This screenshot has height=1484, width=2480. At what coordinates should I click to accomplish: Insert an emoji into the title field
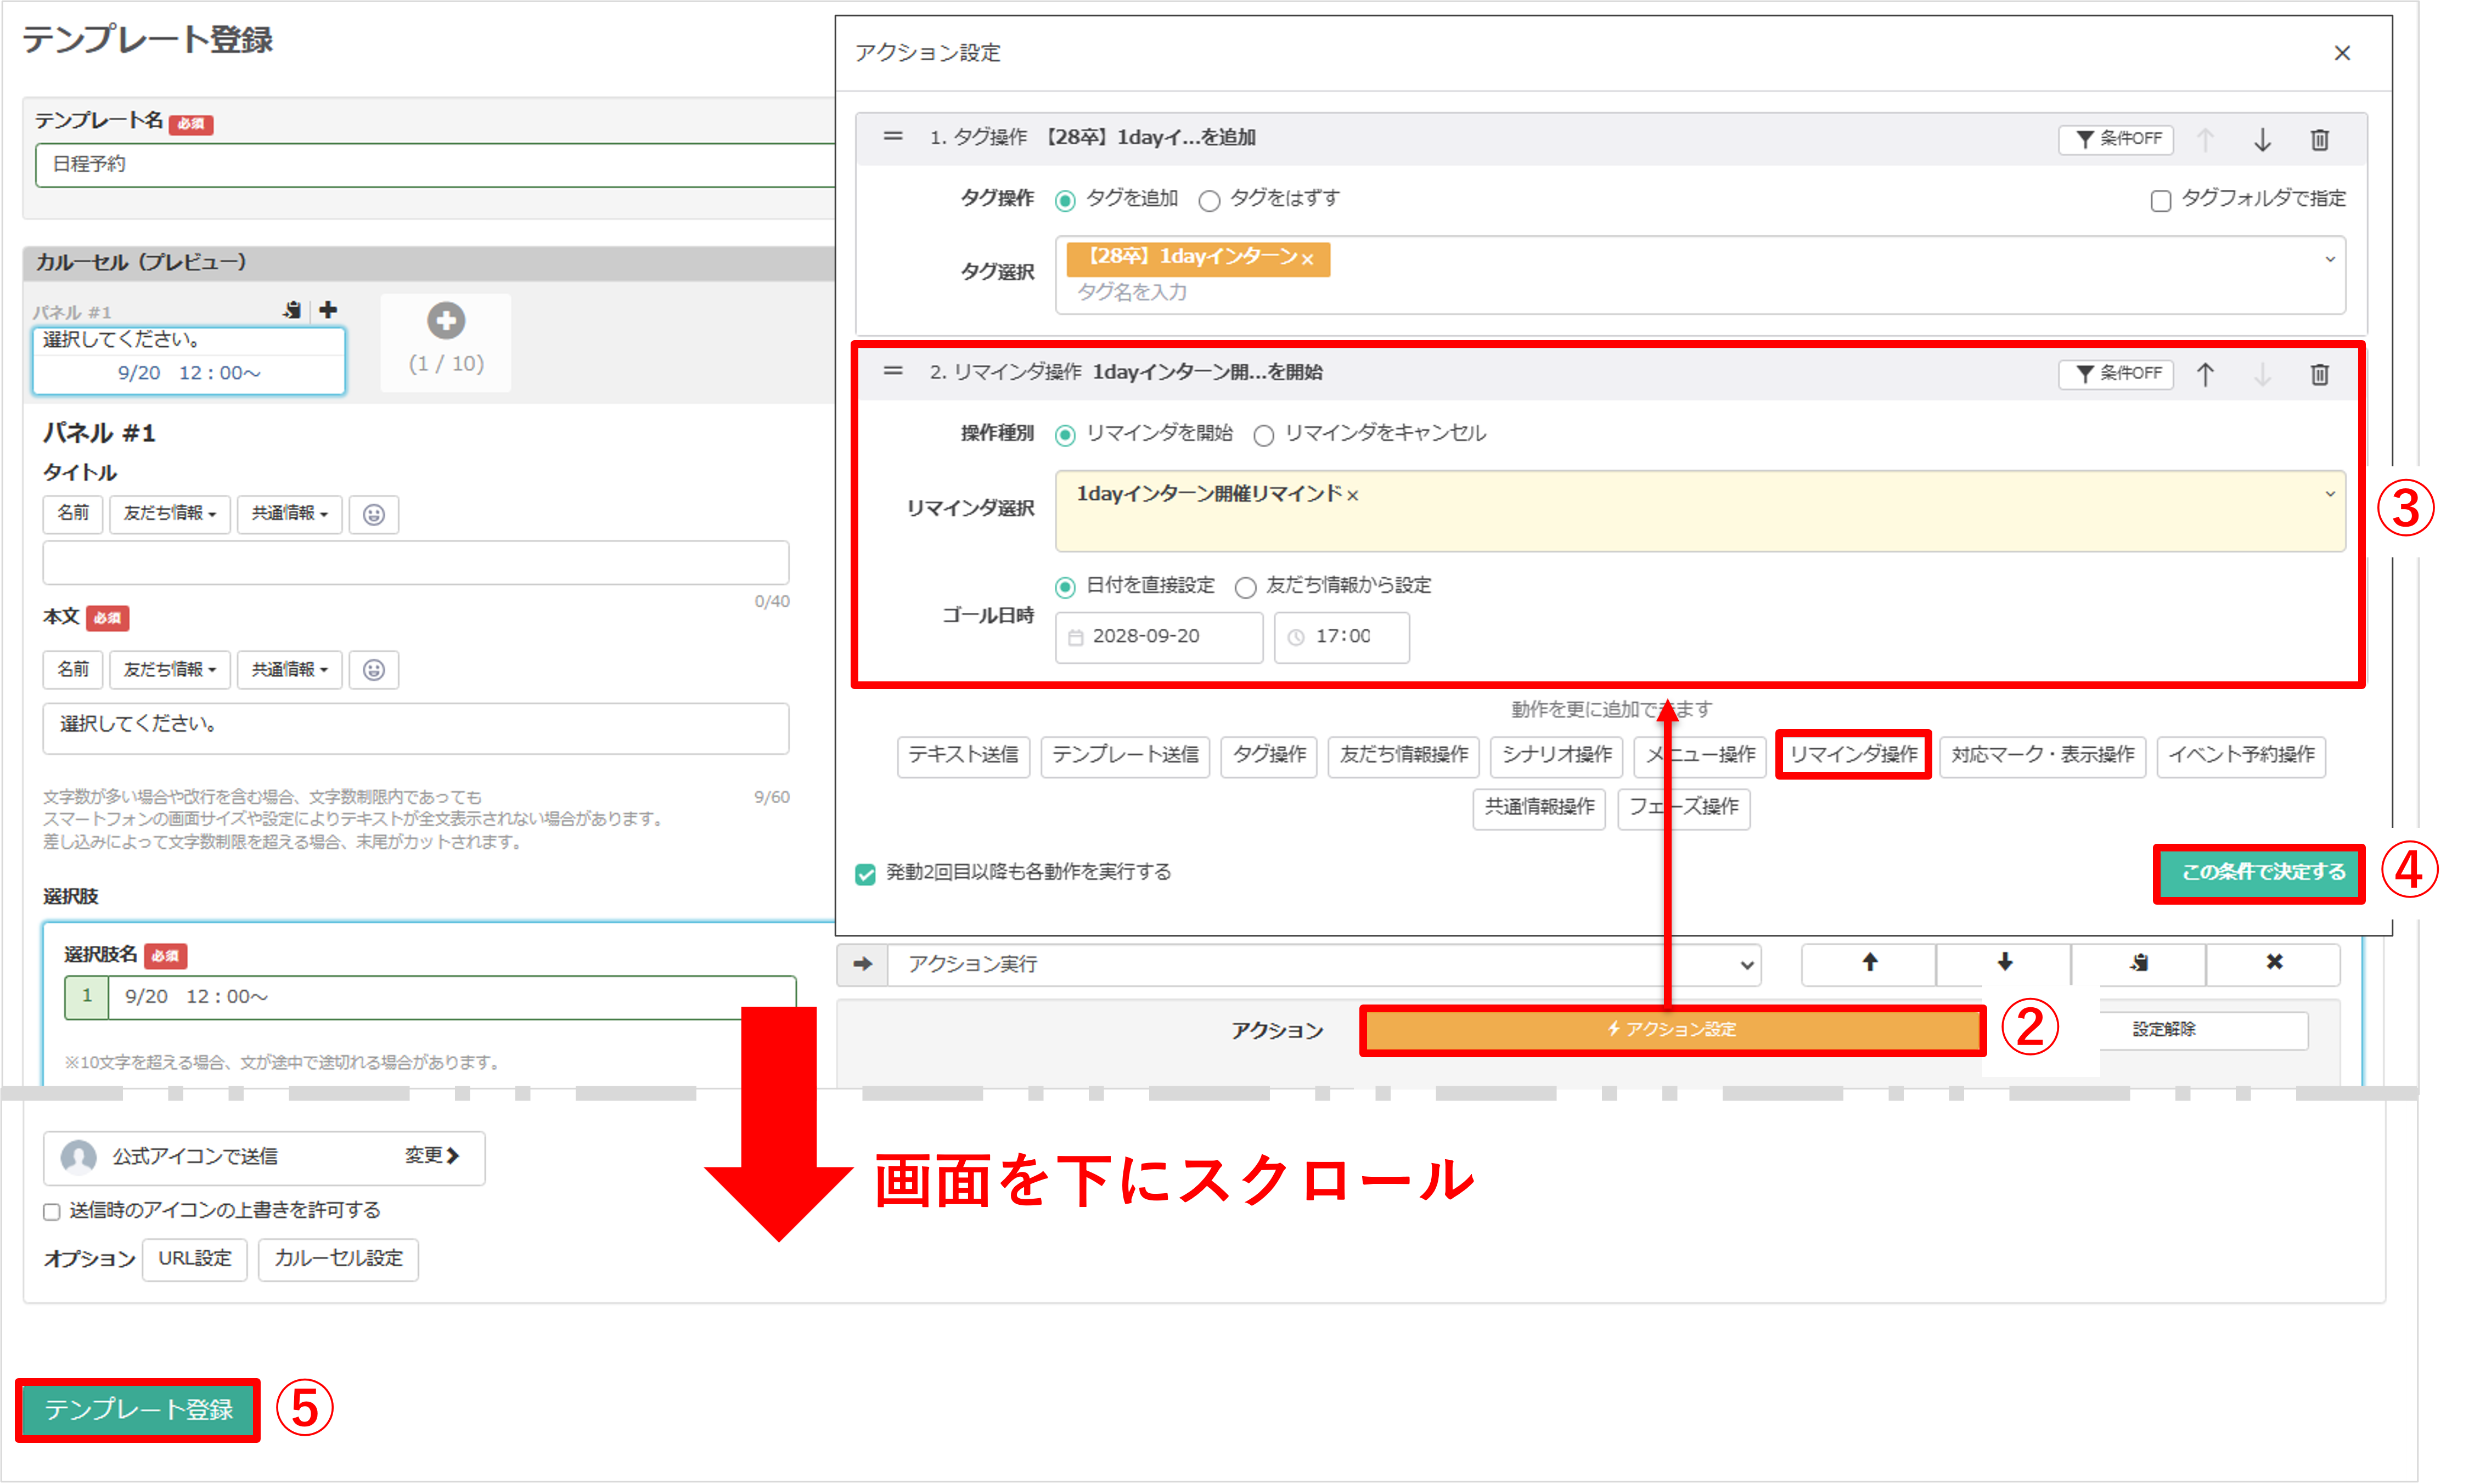coord(374,514)
